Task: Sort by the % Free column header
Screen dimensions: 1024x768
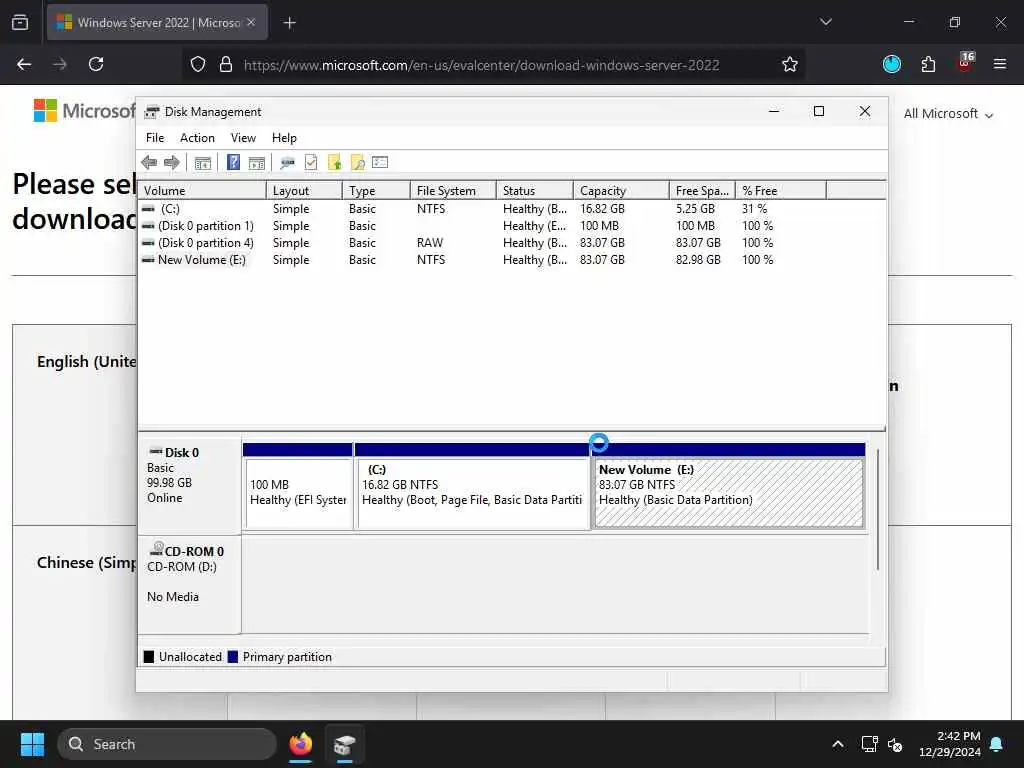Action: coord(781,191)
